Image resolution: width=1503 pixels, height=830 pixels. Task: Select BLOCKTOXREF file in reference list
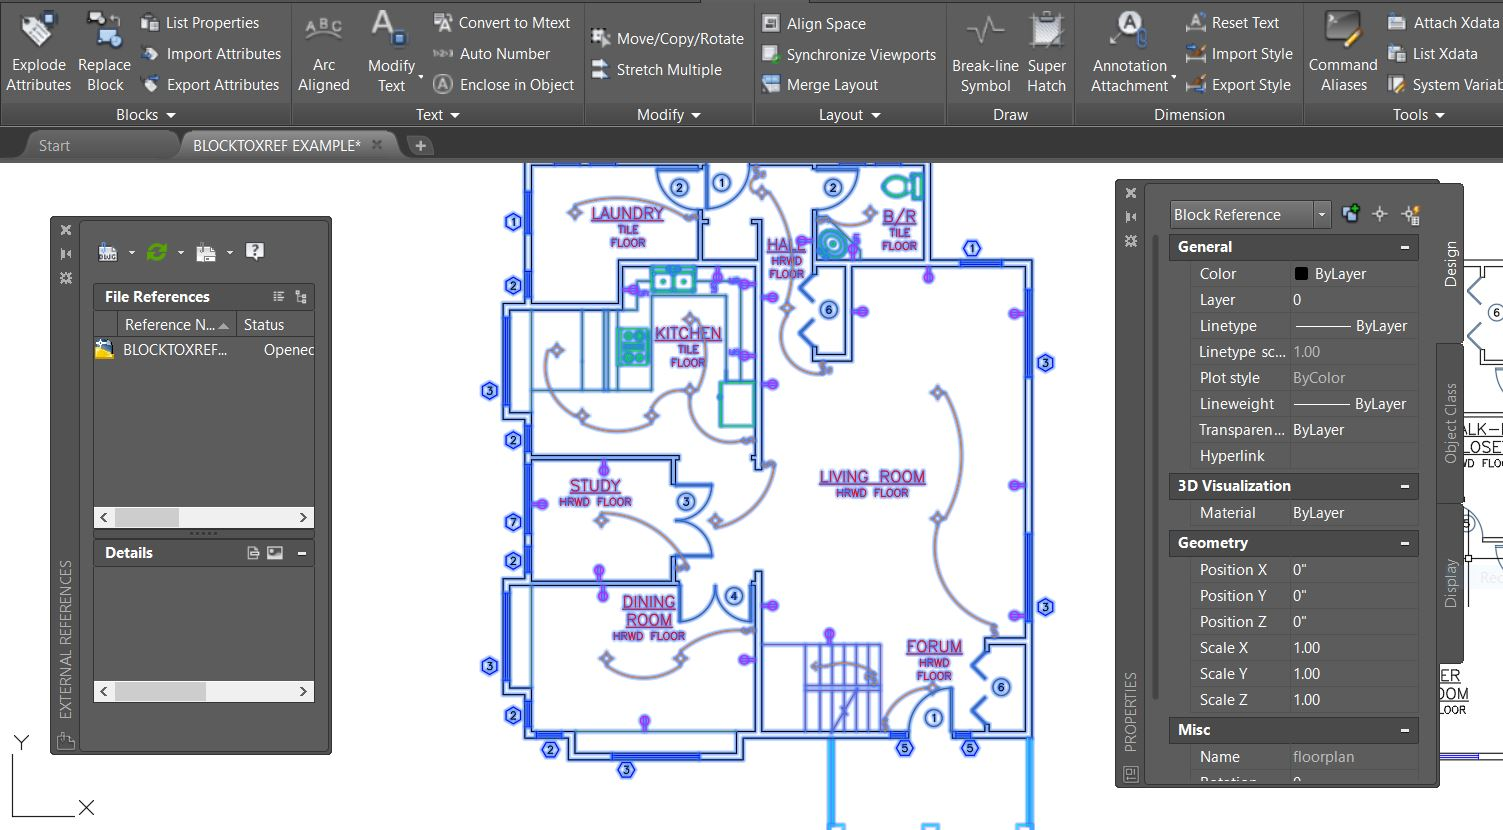pyautogui.click(x=174, y=350)
